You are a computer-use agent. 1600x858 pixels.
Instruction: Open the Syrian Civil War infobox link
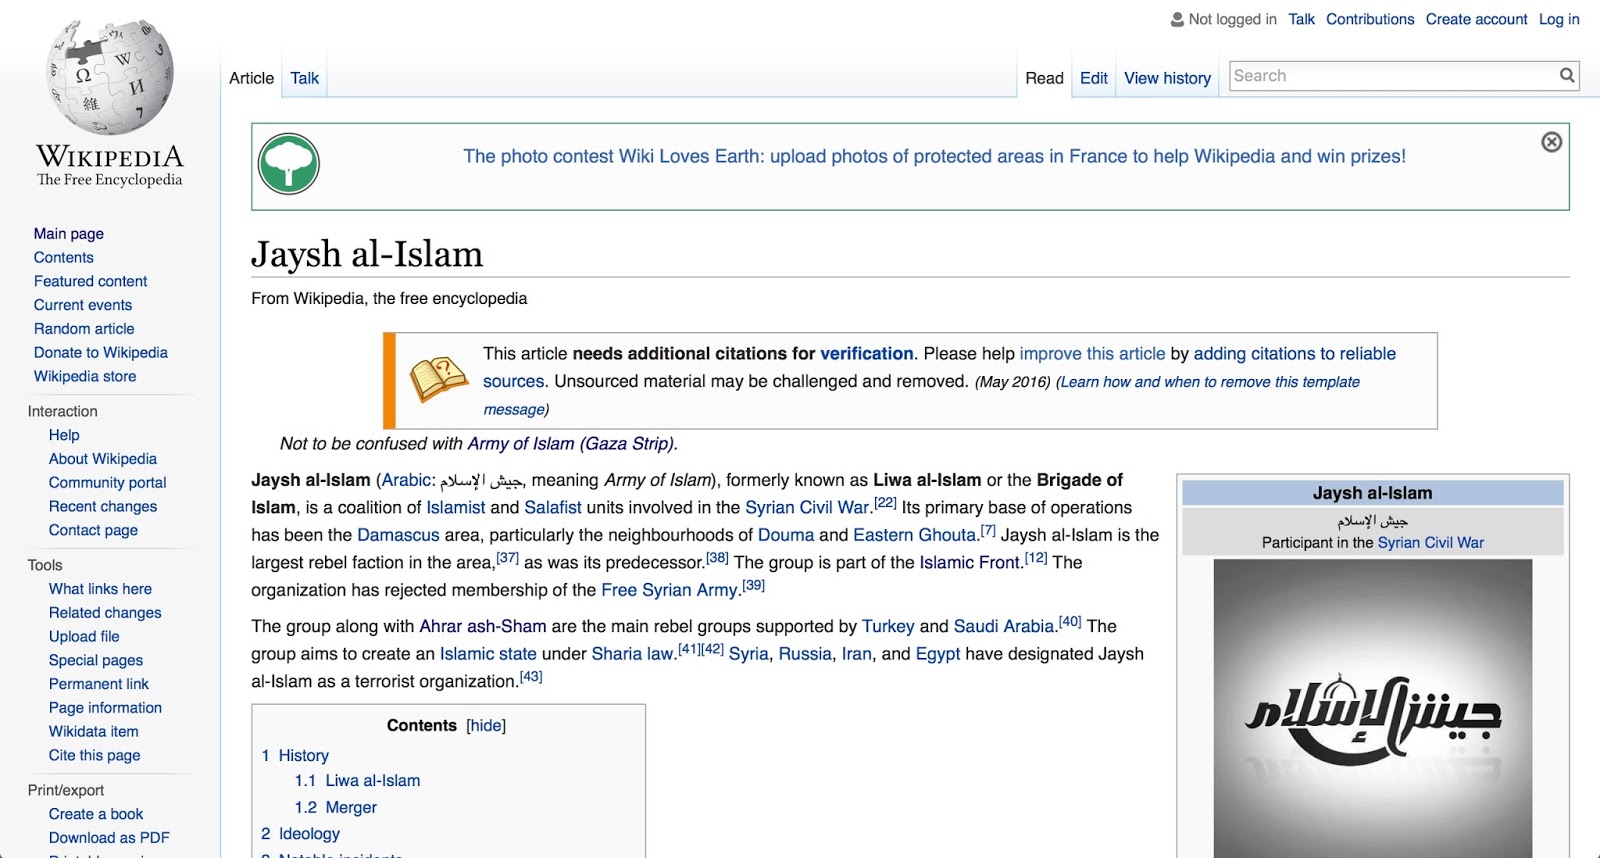1430,543
